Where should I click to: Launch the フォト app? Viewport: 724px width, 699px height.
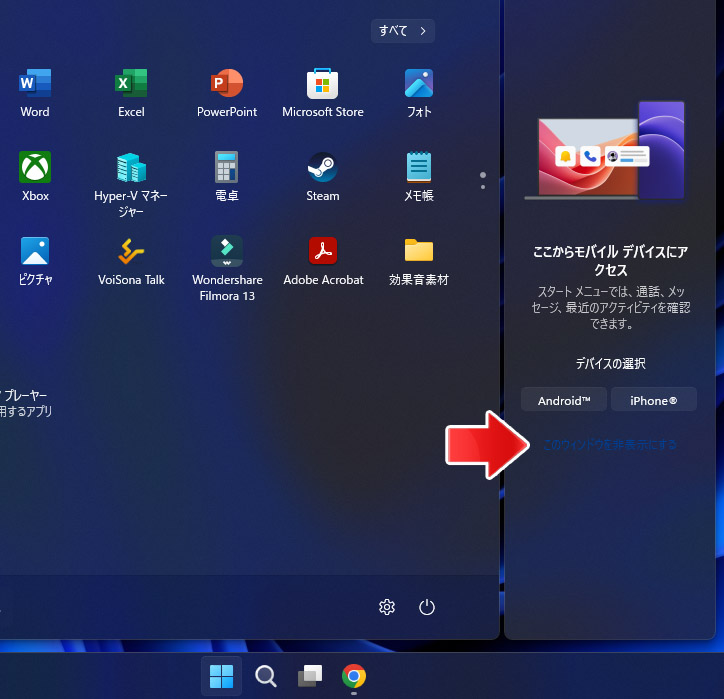(419, 93)
